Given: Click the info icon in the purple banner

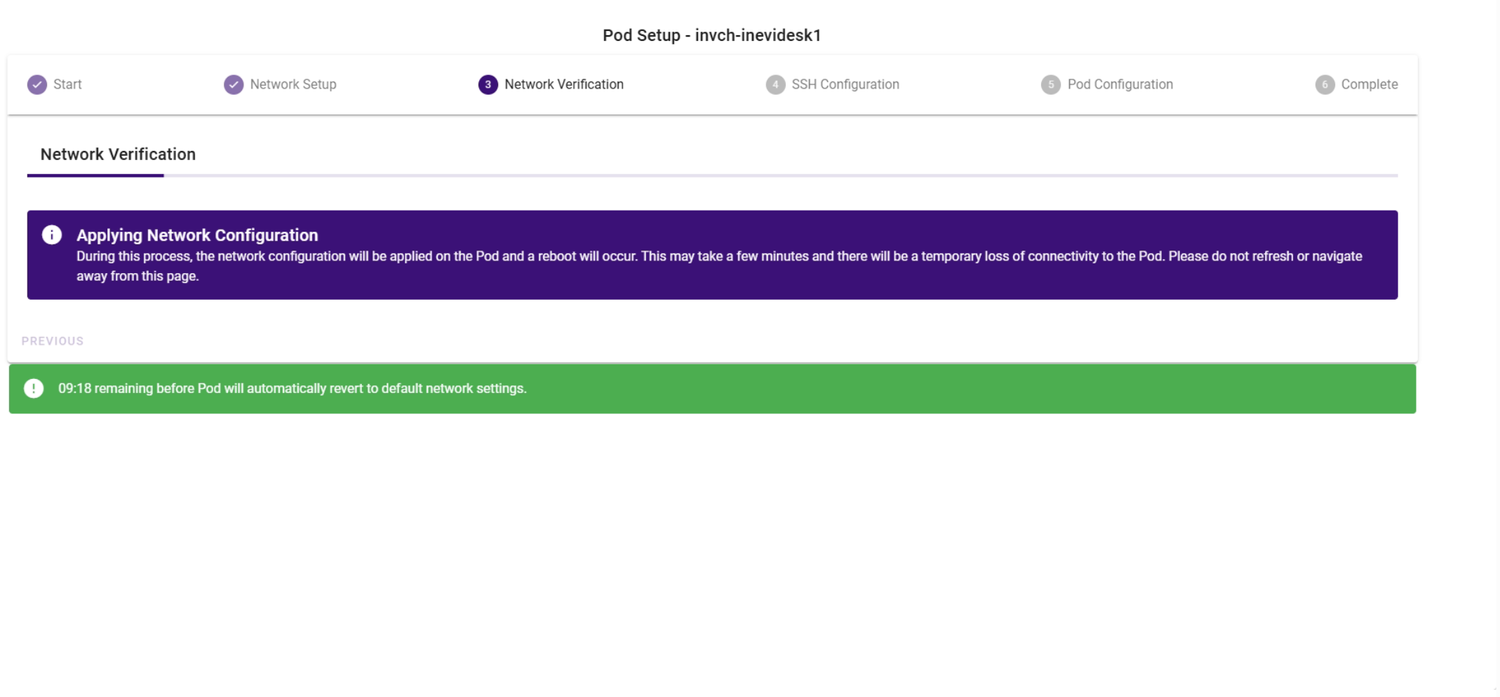Looking at the screenshot, I should tap(51, 234).
